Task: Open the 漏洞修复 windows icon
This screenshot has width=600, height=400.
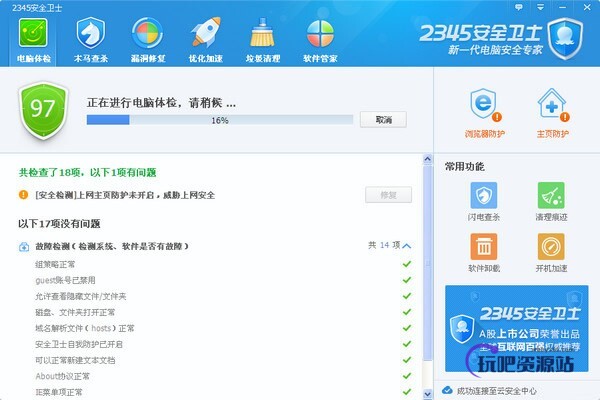Action: [x=147, y=33]
